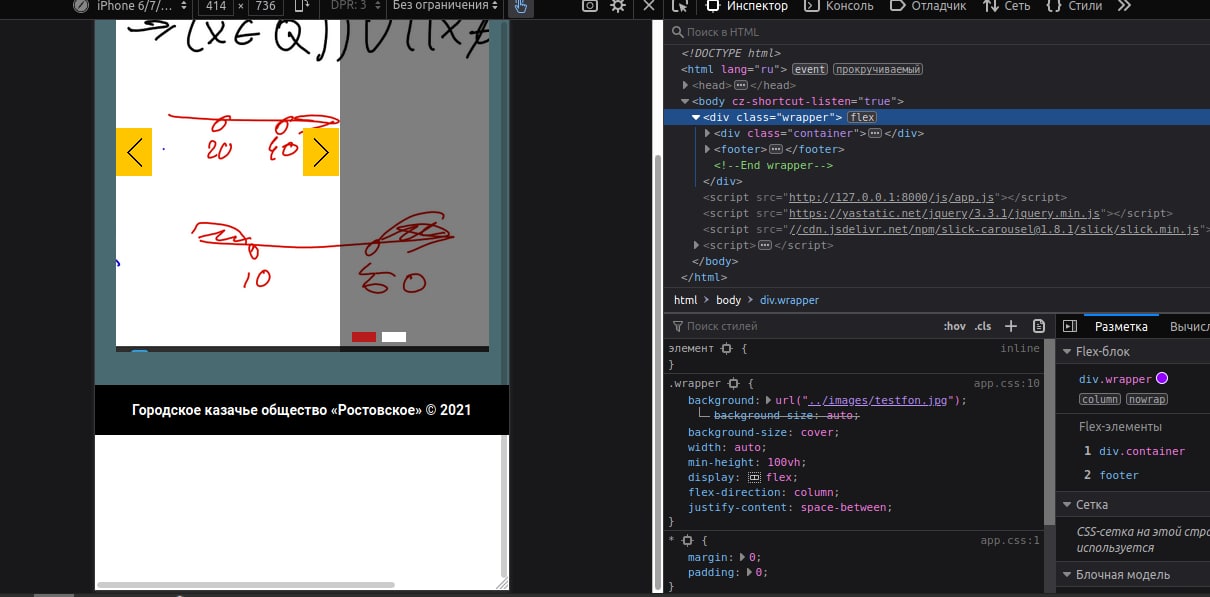1210x597 pixels.
Task: Switch to the Инспектор tab
Action: pyautogui.click(x=746, y=6)
